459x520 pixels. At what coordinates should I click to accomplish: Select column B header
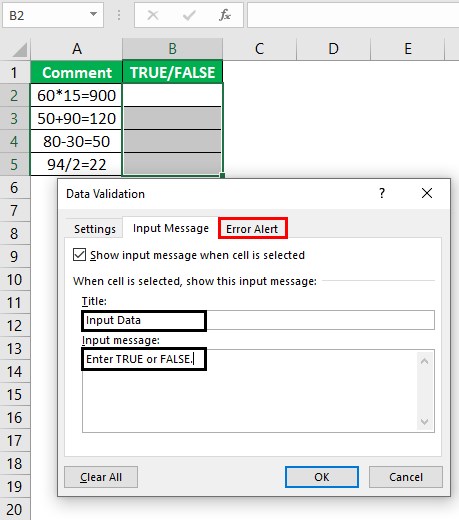click(x=172, y=49)
